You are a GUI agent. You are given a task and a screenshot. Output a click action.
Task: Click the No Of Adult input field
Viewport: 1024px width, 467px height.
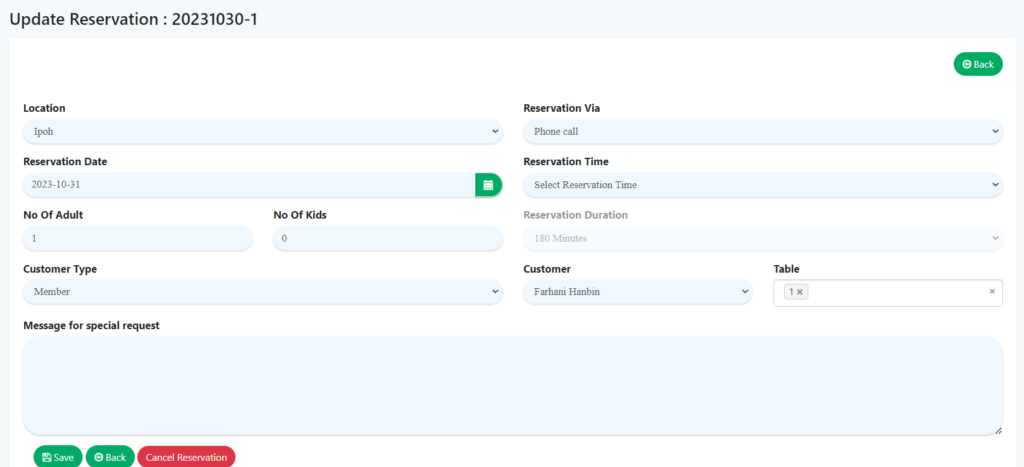[137, 238]
